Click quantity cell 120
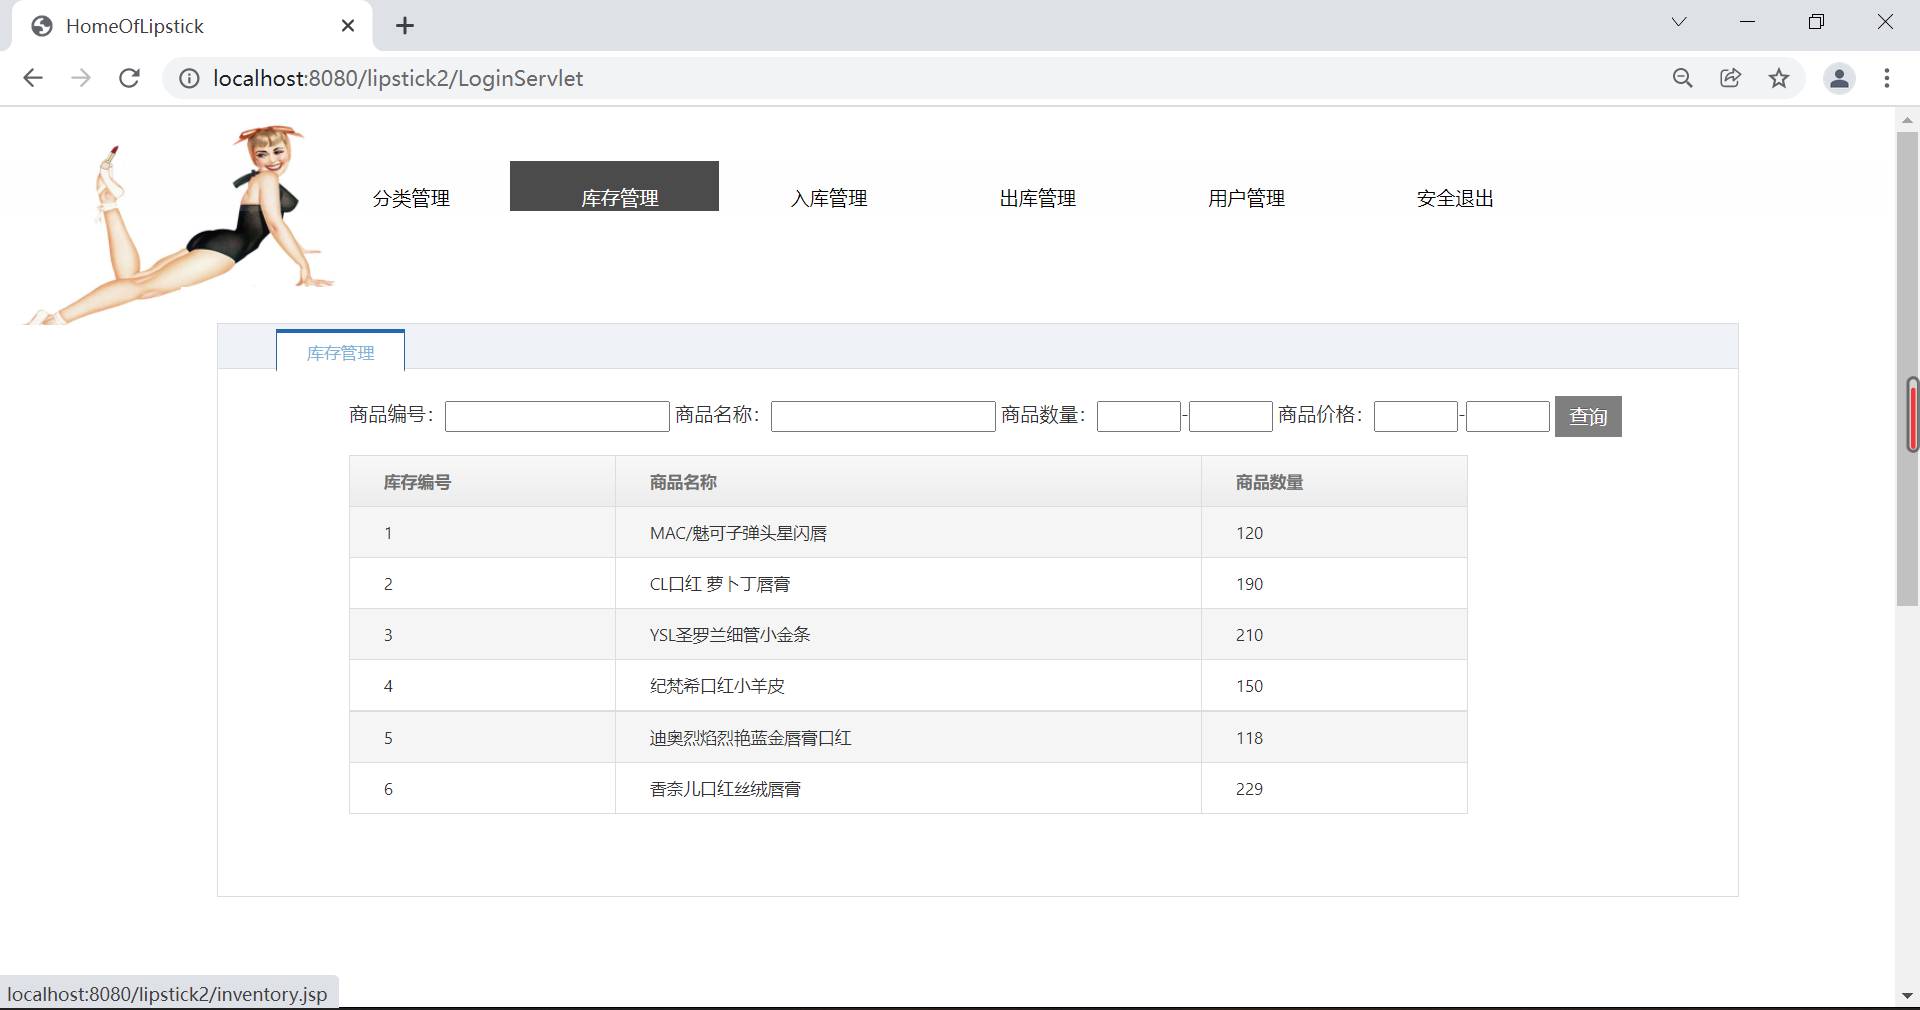This screenshot has width=1920, height=1010. pos(1334,533)
